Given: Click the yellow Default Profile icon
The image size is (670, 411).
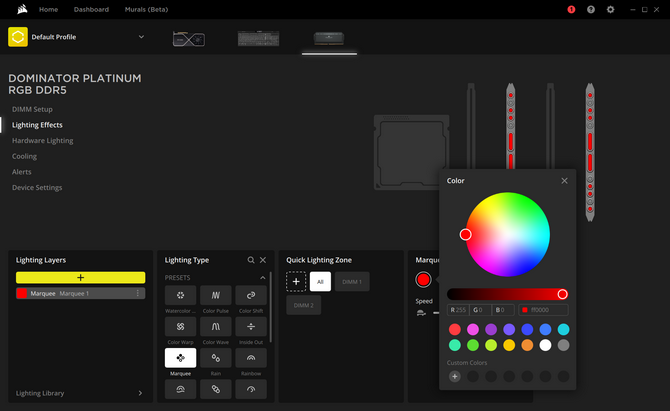Looking at the screenshot, I should pos(18,37).
